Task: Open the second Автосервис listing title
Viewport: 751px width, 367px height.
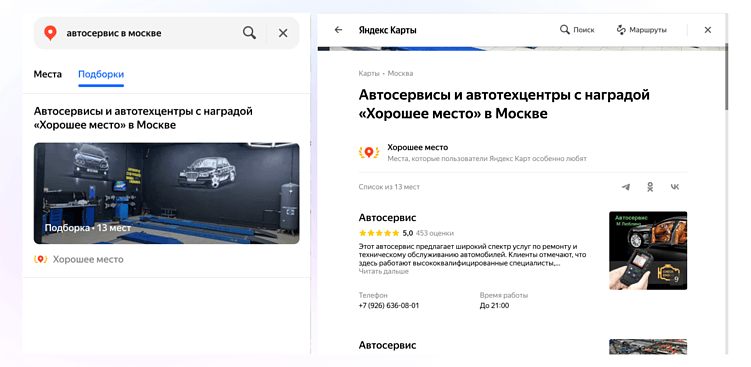Action: coord(387,345)
